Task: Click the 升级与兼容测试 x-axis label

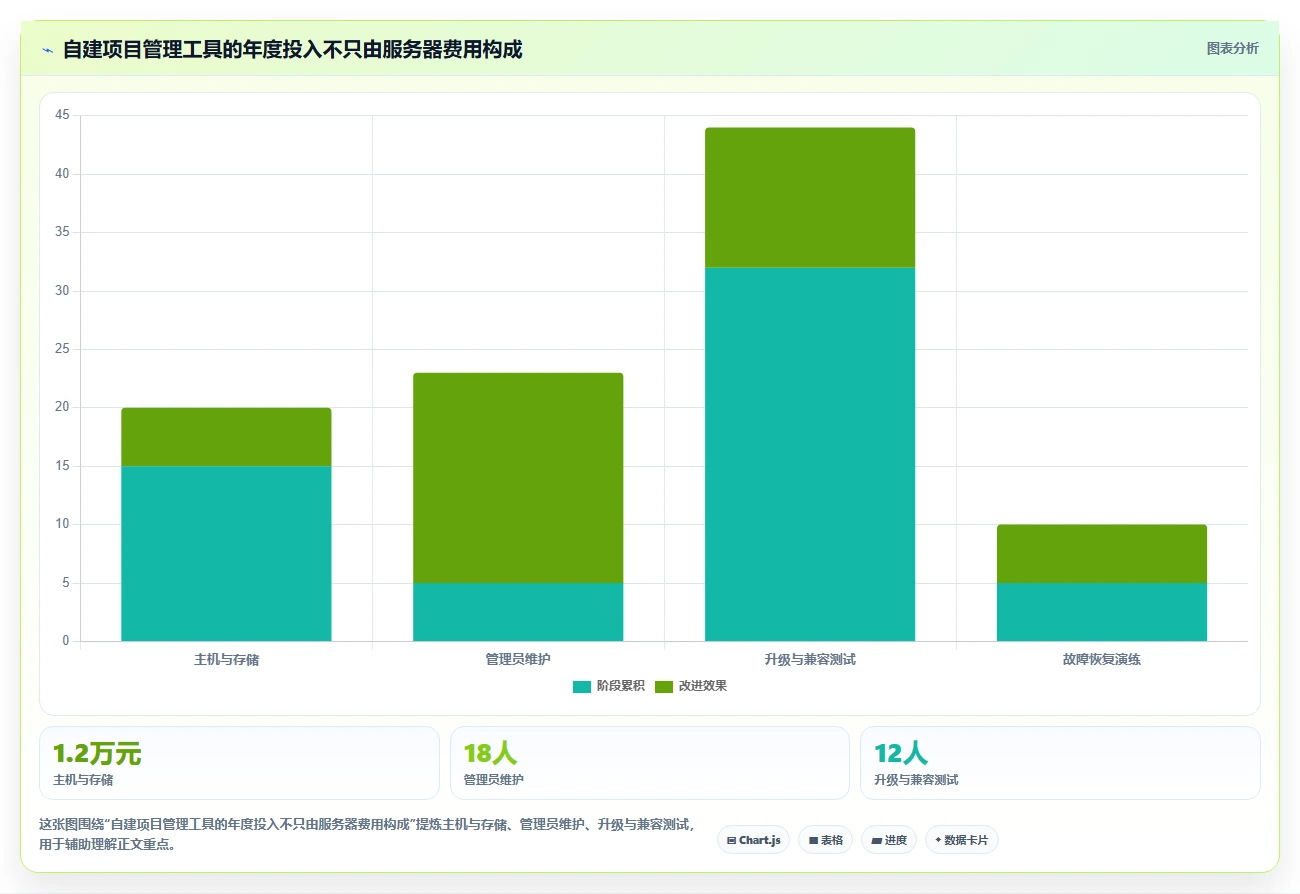Action: click(810, 660)
